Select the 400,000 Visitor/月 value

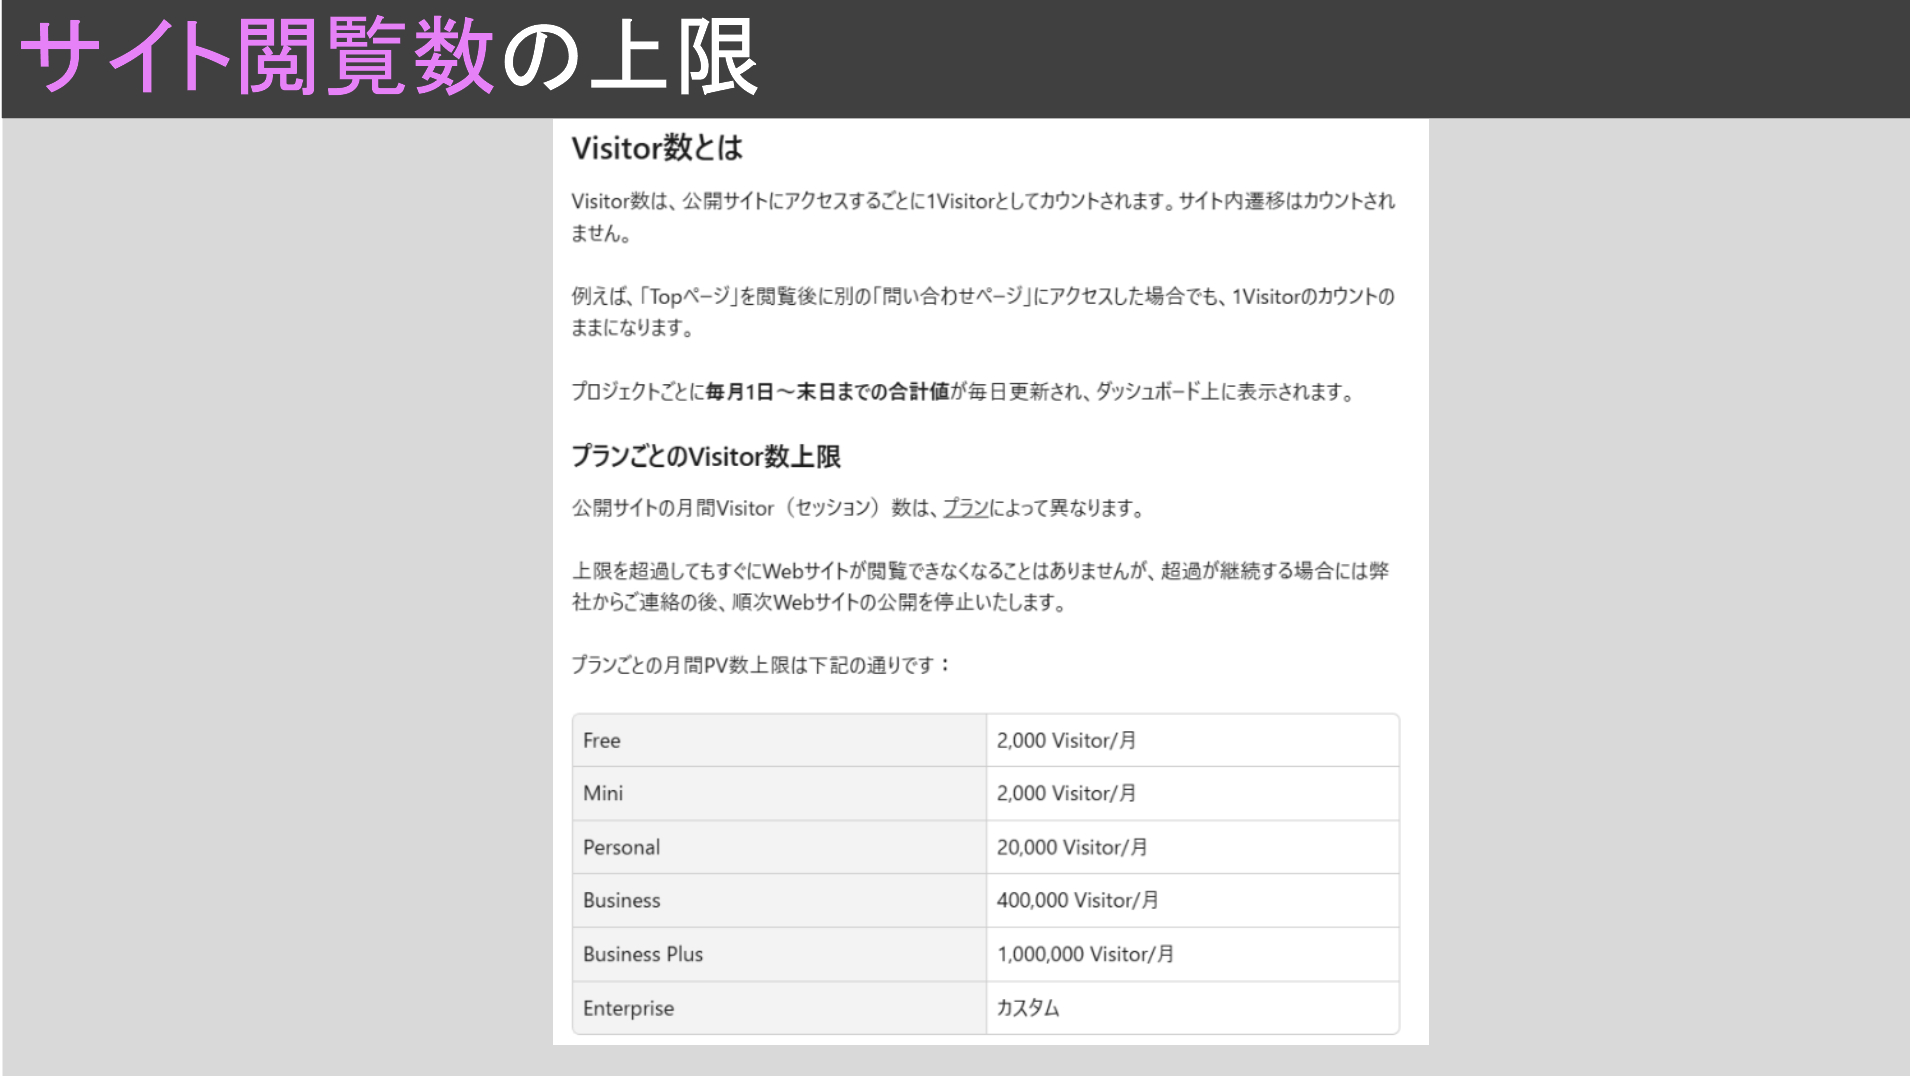pos(1077,901)
